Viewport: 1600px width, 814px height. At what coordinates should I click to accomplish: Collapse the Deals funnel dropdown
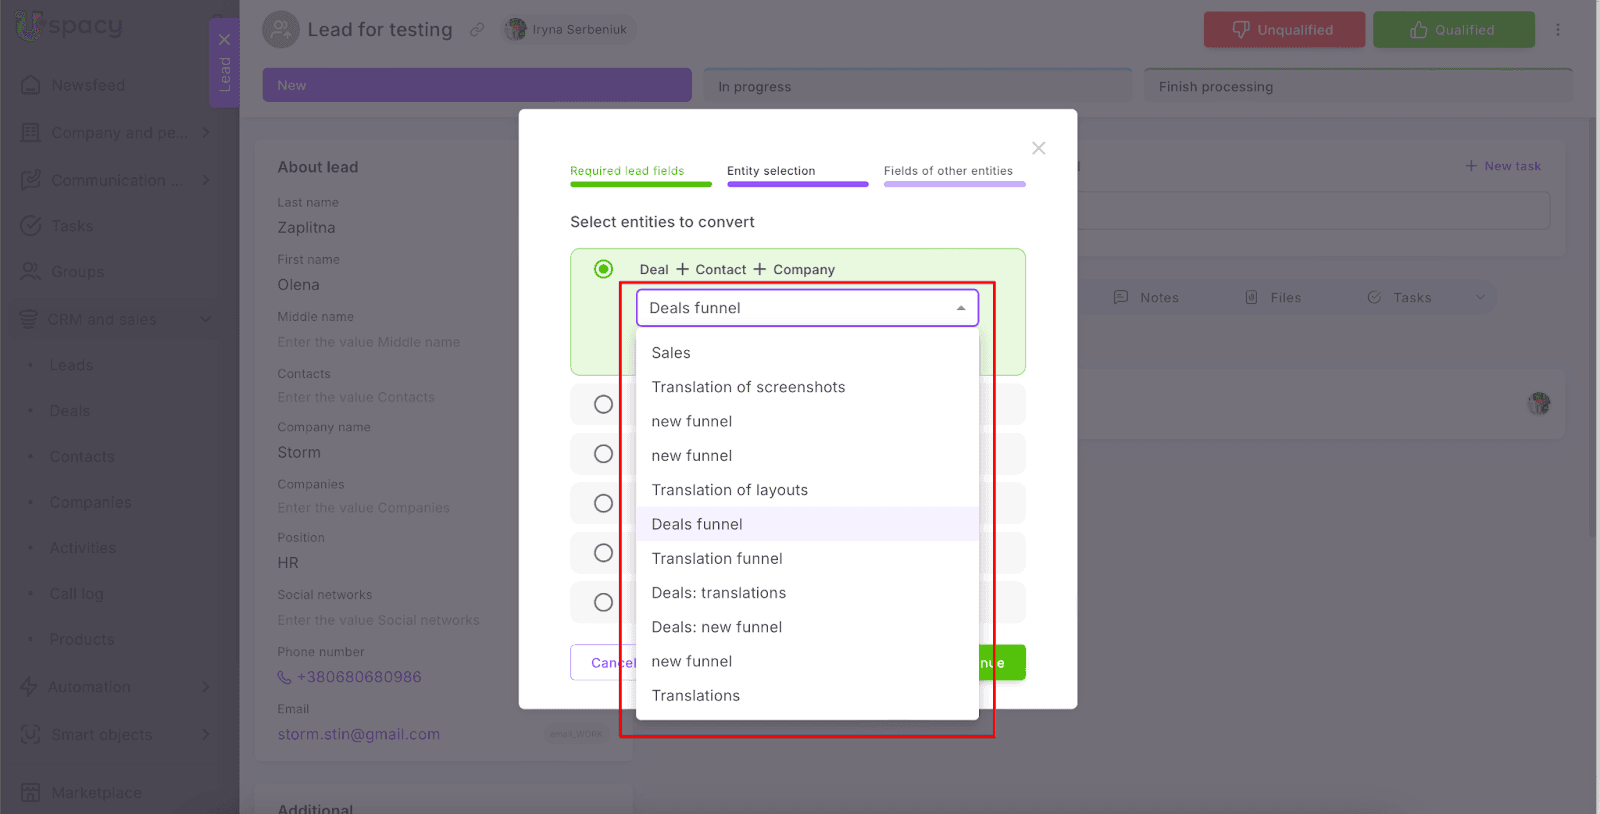pos(960,308)
